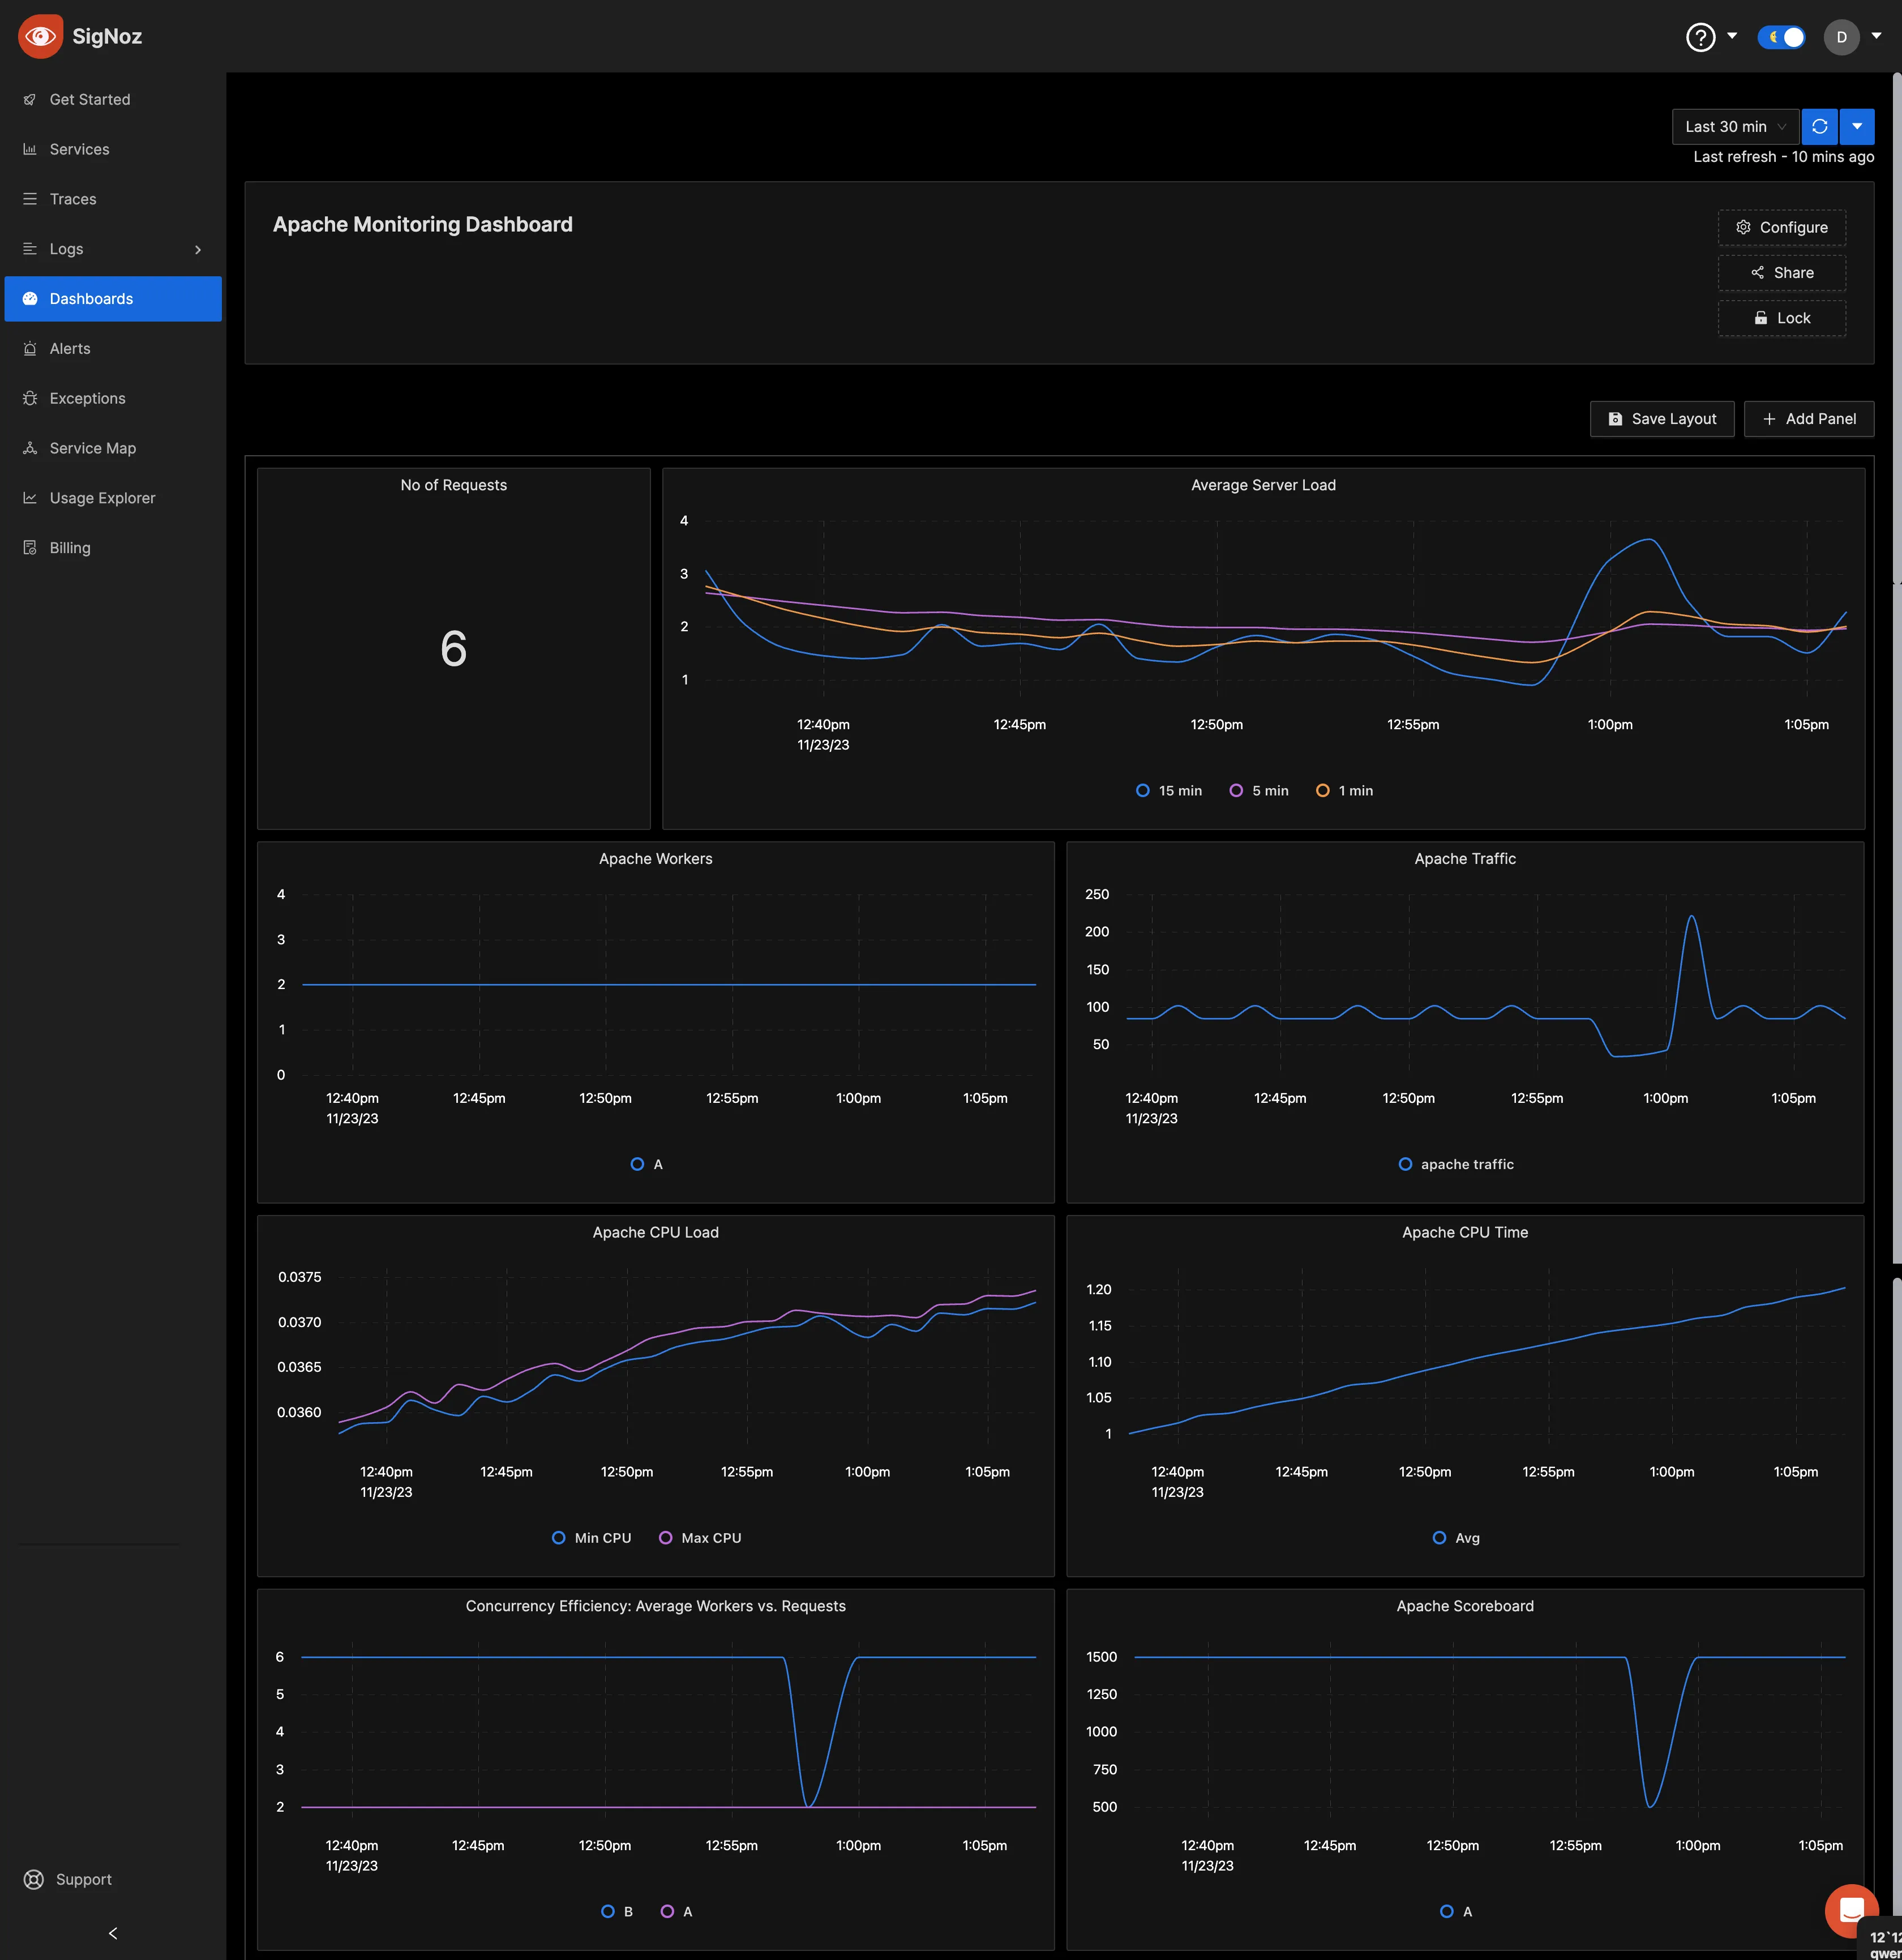Viewport: 1902px width, 1960px height.
Task: Collapse the sidebar with the arrow
Action: tap(113, 1933)
